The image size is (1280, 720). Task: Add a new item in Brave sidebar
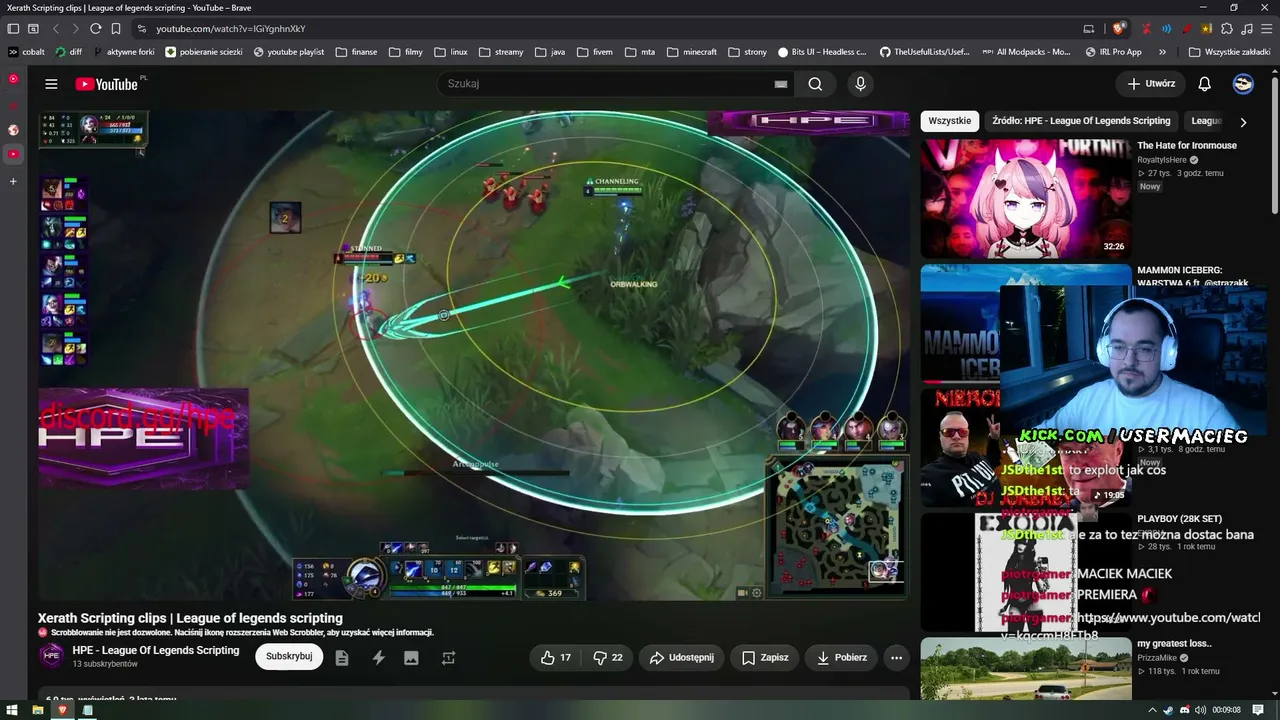tap(13, 181)
